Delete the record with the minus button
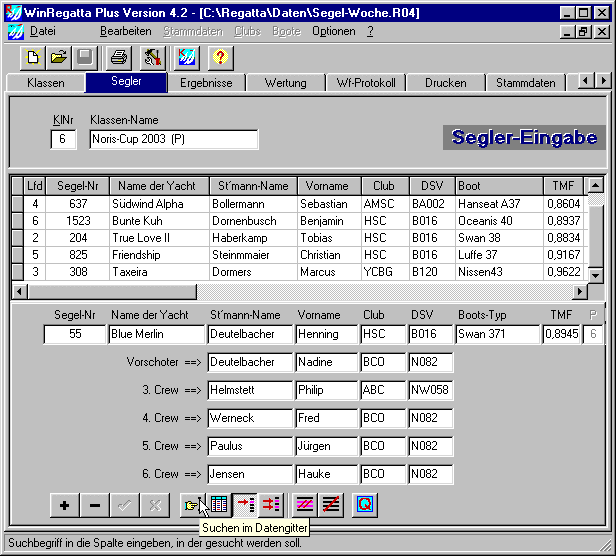Image resolution: width=616 pixels, height=556 pixels. [x=95, y=506]
